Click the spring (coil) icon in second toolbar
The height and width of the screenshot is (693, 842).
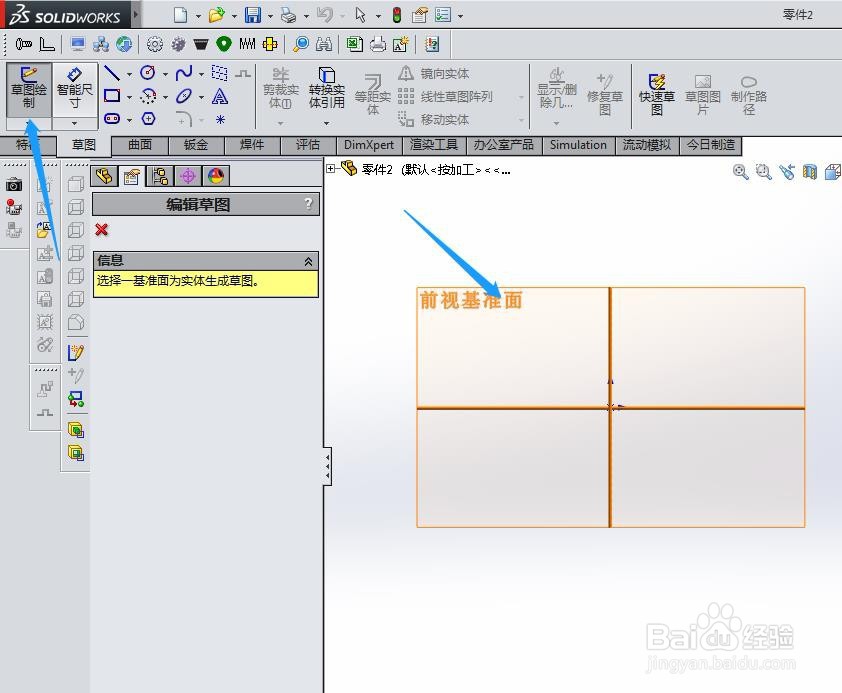247,44
